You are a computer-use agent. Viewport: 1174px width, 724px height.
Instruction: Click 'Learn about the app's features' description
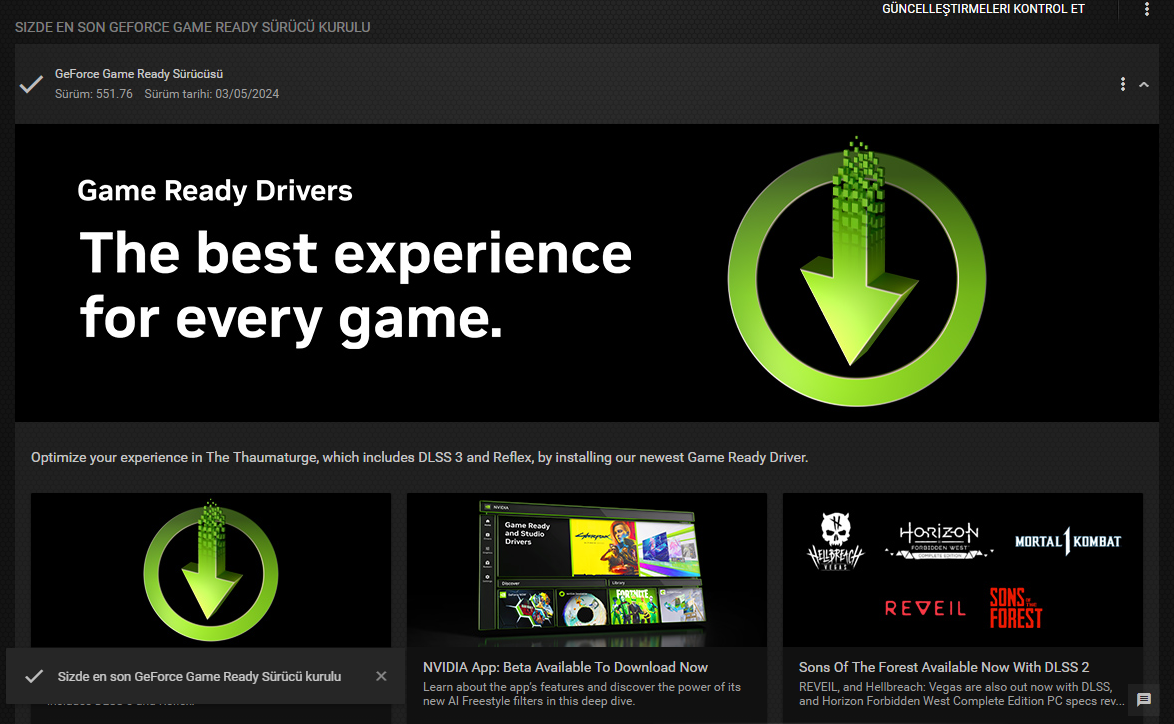(x=582, y=694)
